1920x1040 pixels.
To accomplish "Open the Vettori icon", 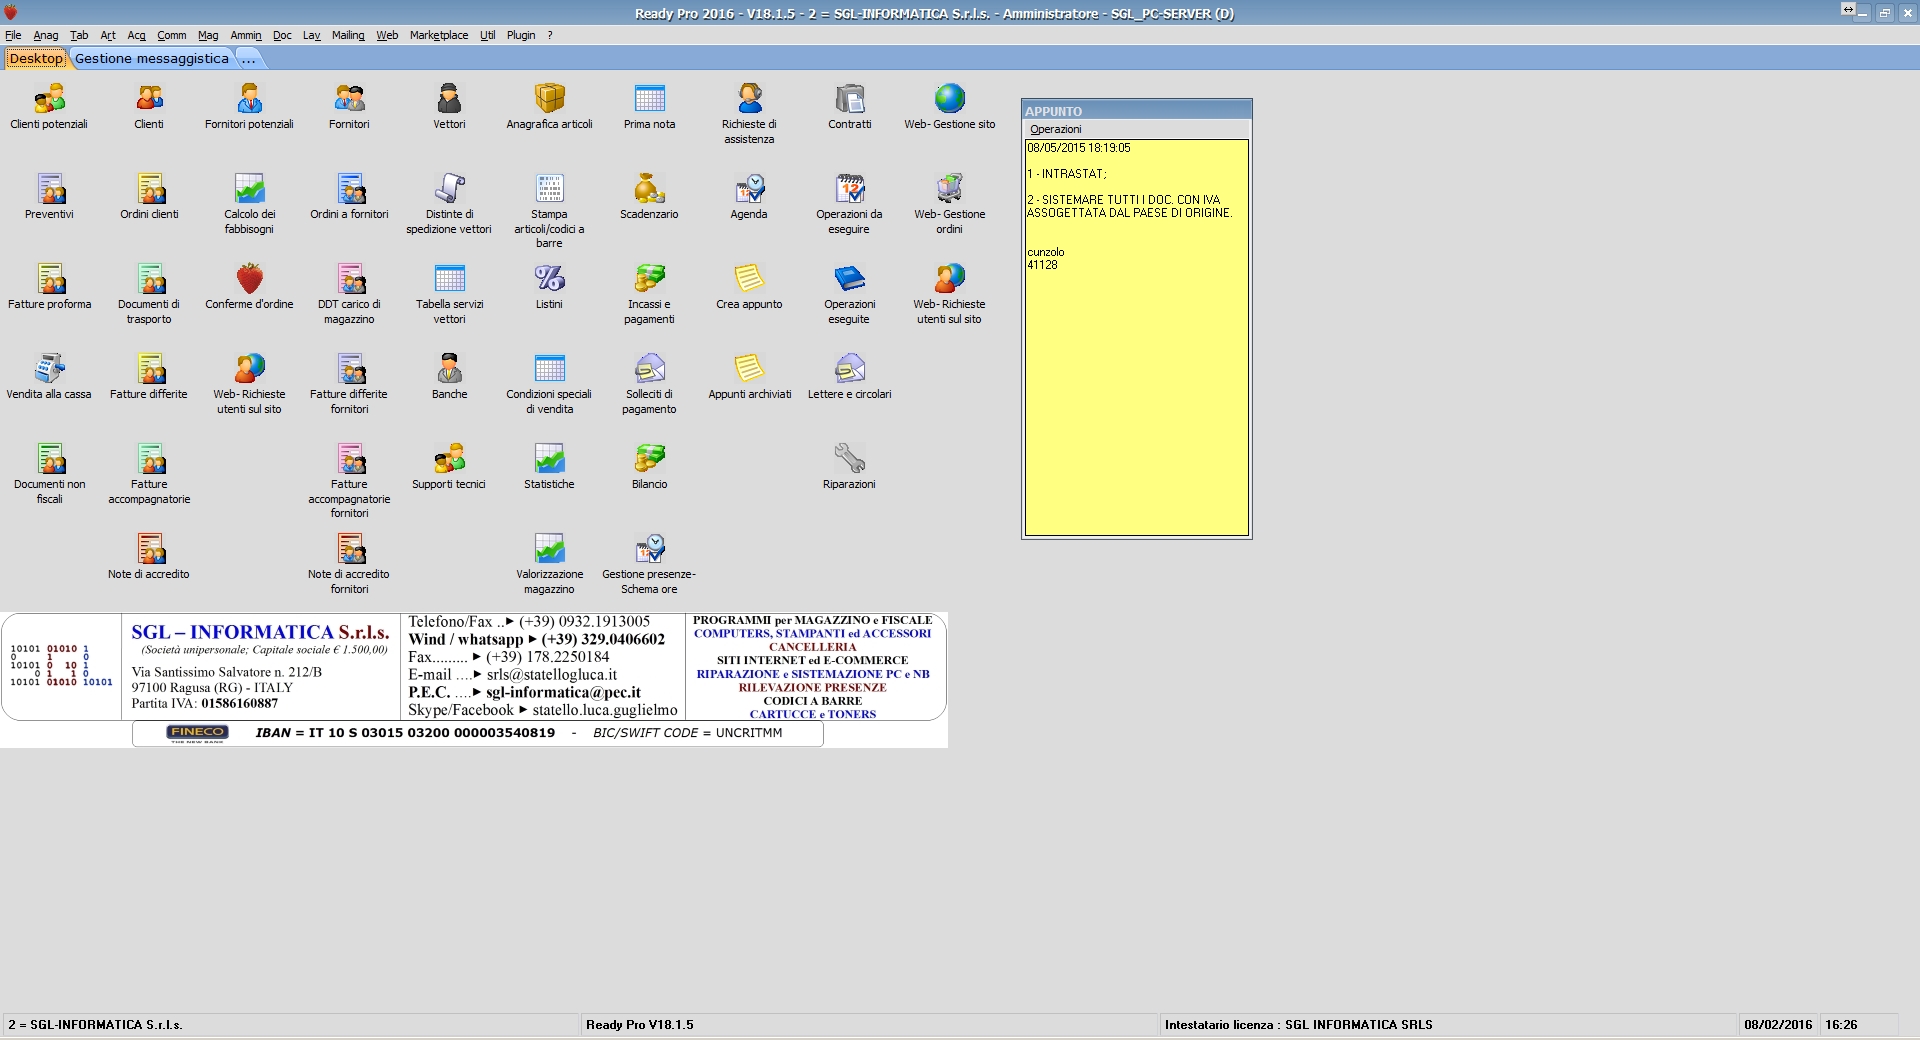I will tap(449, 99).
